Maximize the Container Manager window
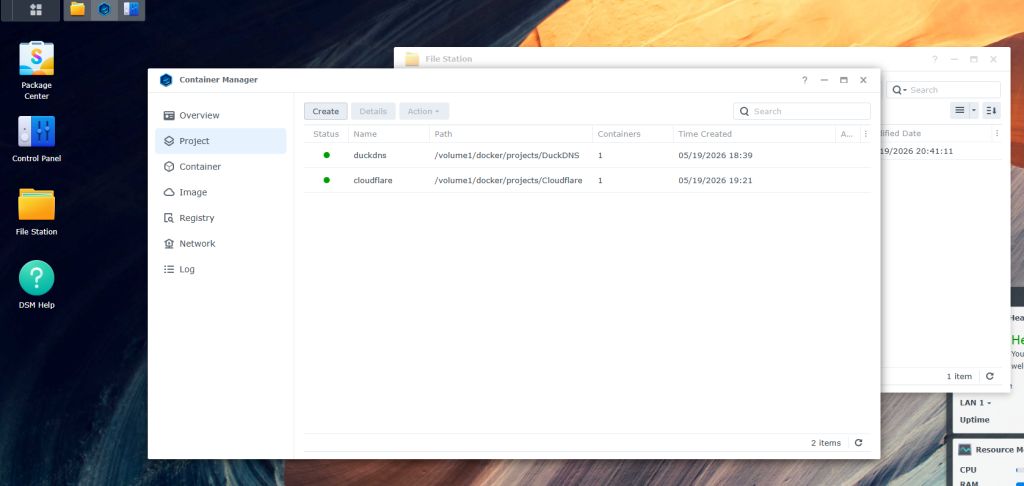Image resolution: width=1024 pixels, height=486 pixels. point(844,80)
